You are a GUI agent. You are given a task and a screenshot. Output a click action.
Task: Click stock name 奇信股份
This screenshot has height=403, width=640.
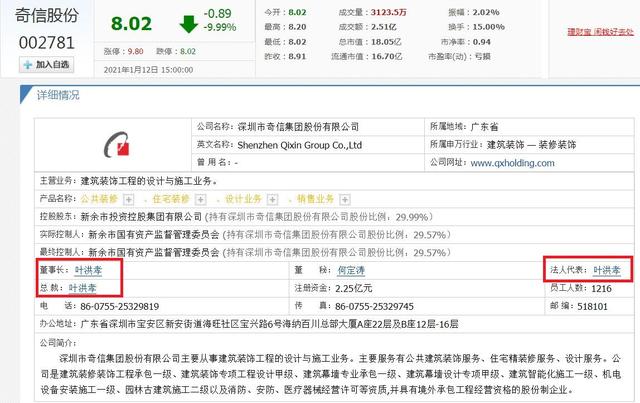click(x=47, y=16)
